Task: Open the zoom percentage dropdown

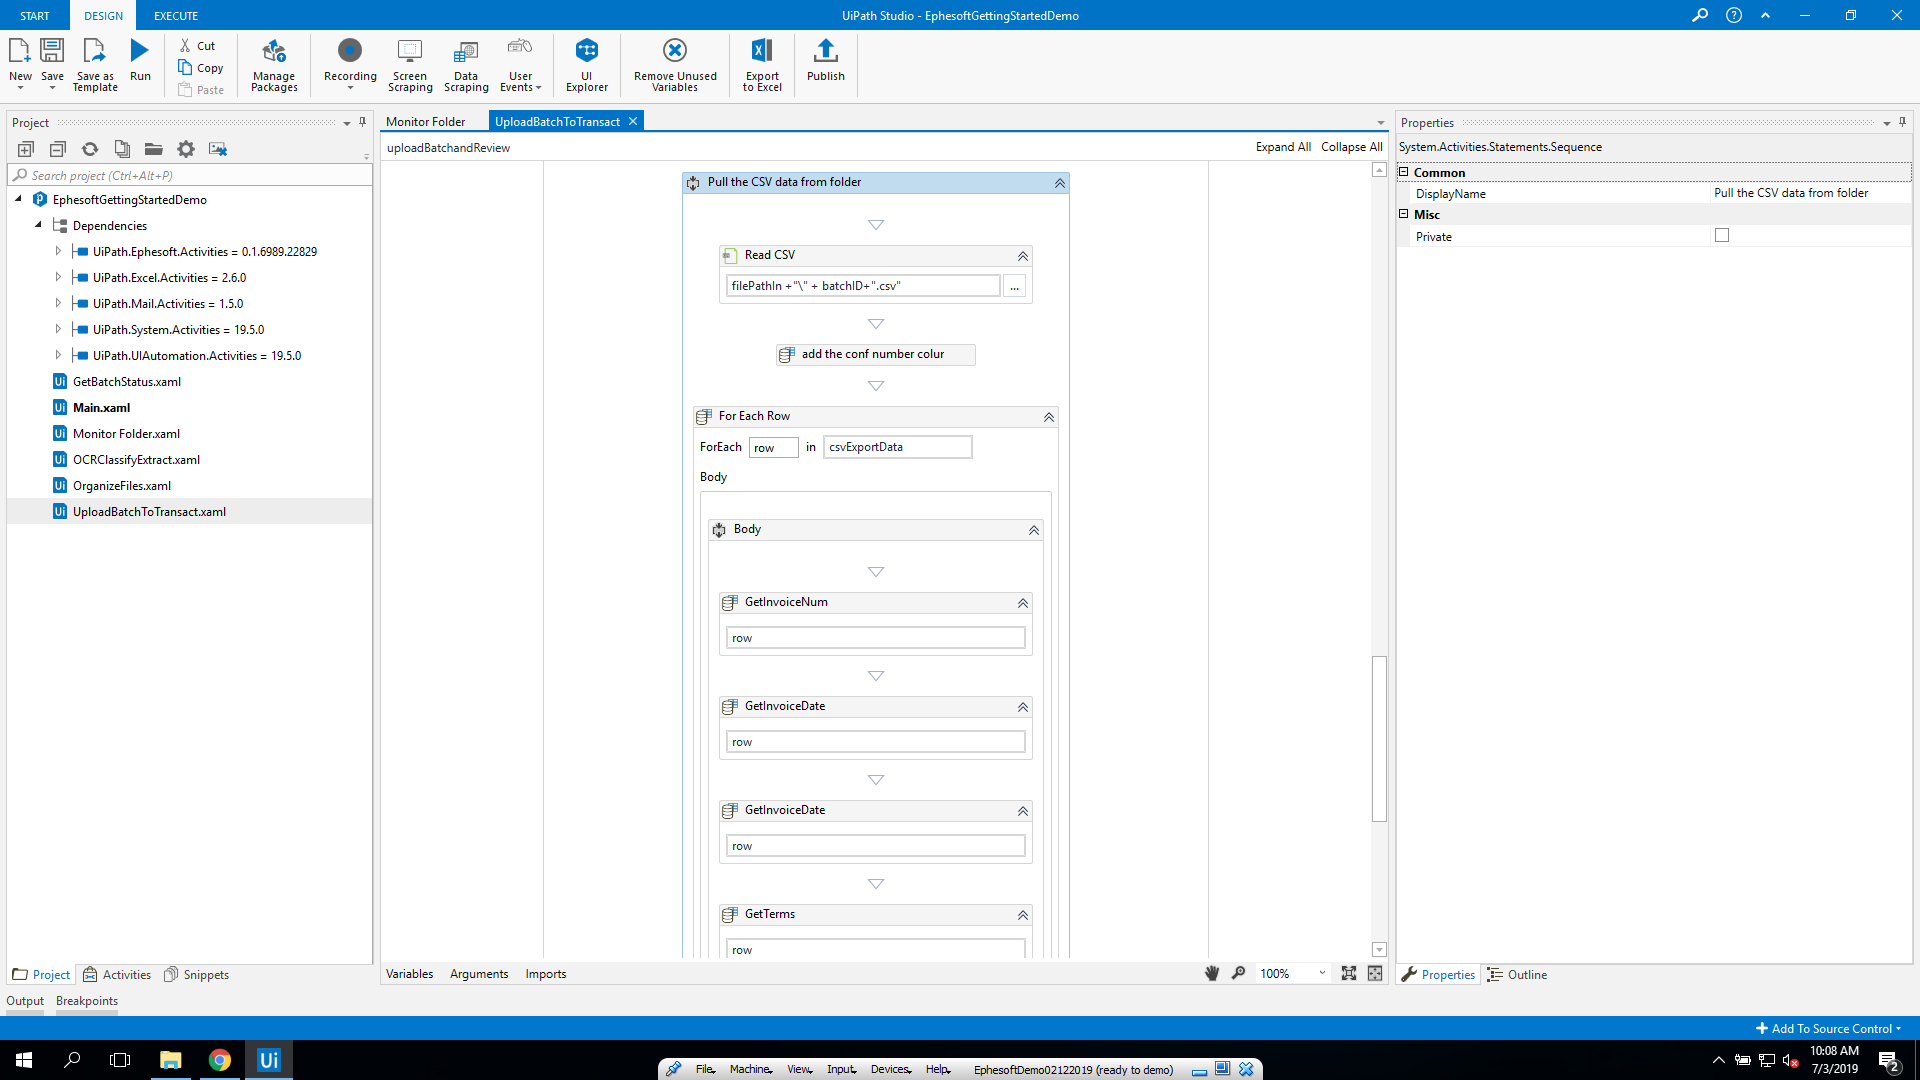Action: (1322, 973)
